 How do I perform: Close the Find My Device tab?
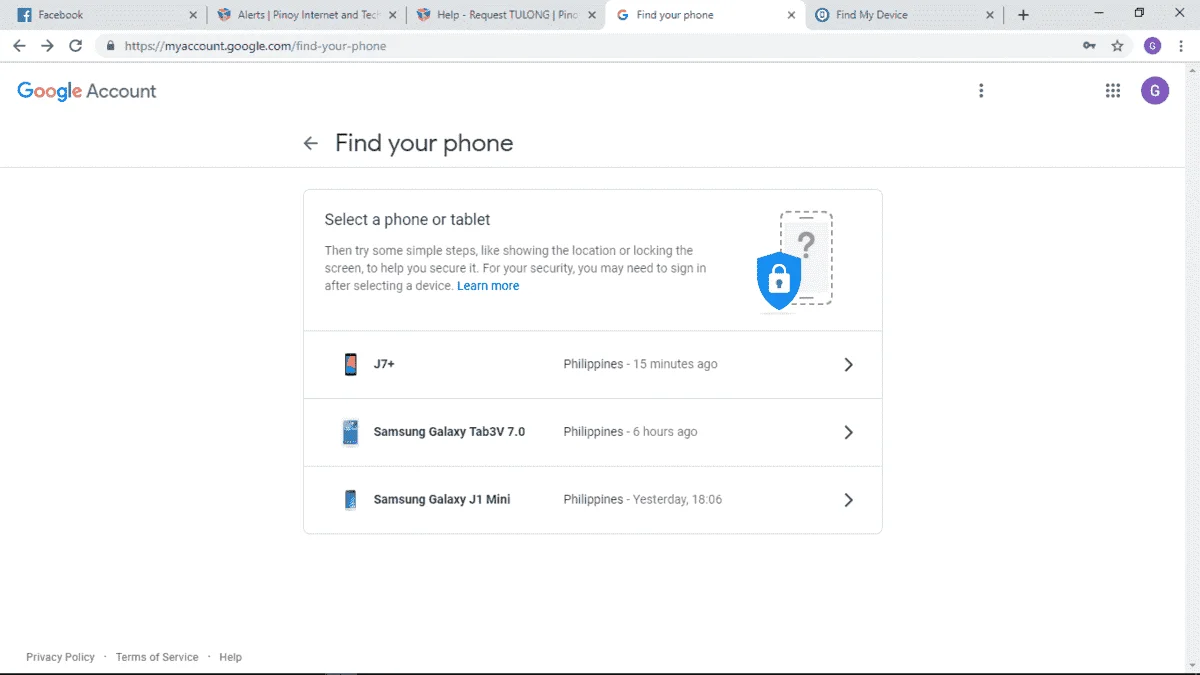click(990, 15)
